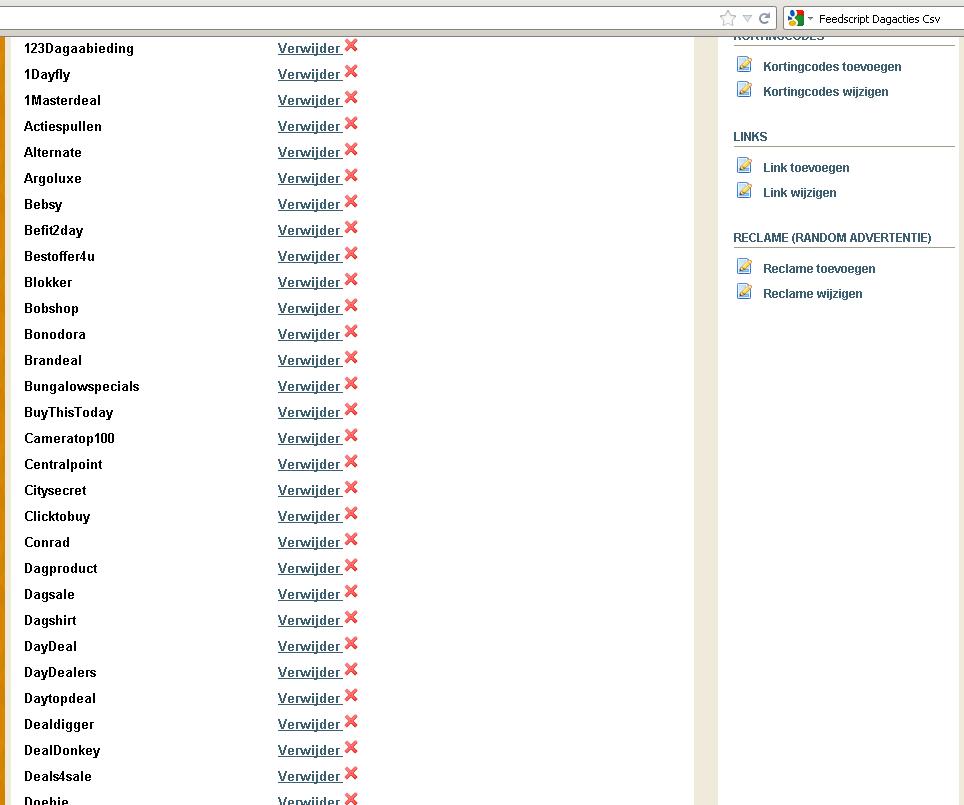Click the red X icon beside Bestoffer4u
Screen dimensions: 964x805
[351, 253]
